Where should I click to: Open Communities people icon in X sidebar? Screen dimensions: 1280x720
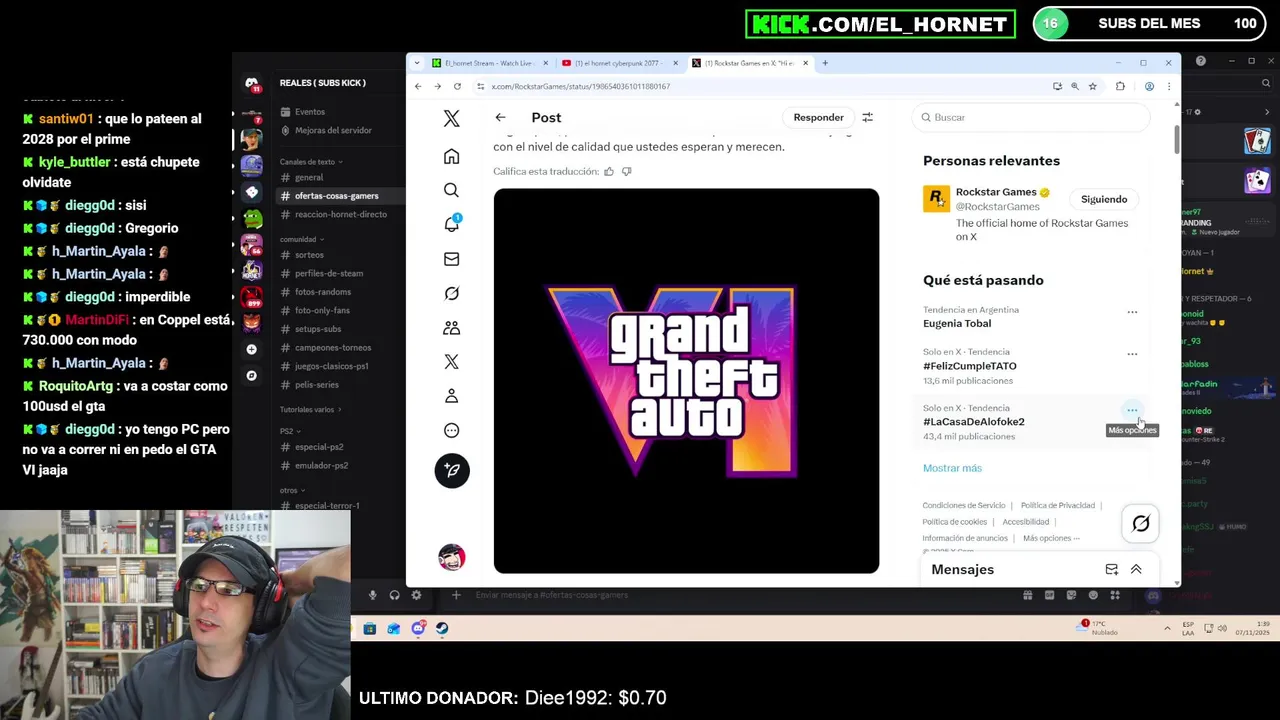click(x=451, y=328)
